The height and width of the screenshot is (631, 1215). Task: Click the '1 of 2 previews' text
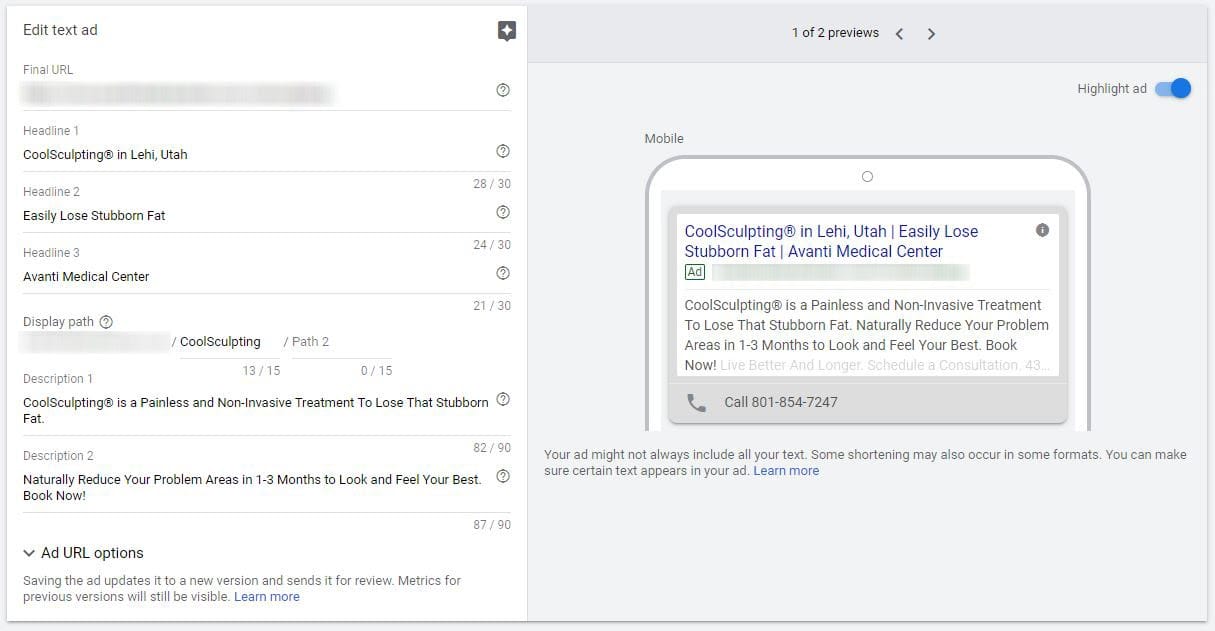pyautogui.click(x=835, y=33)
